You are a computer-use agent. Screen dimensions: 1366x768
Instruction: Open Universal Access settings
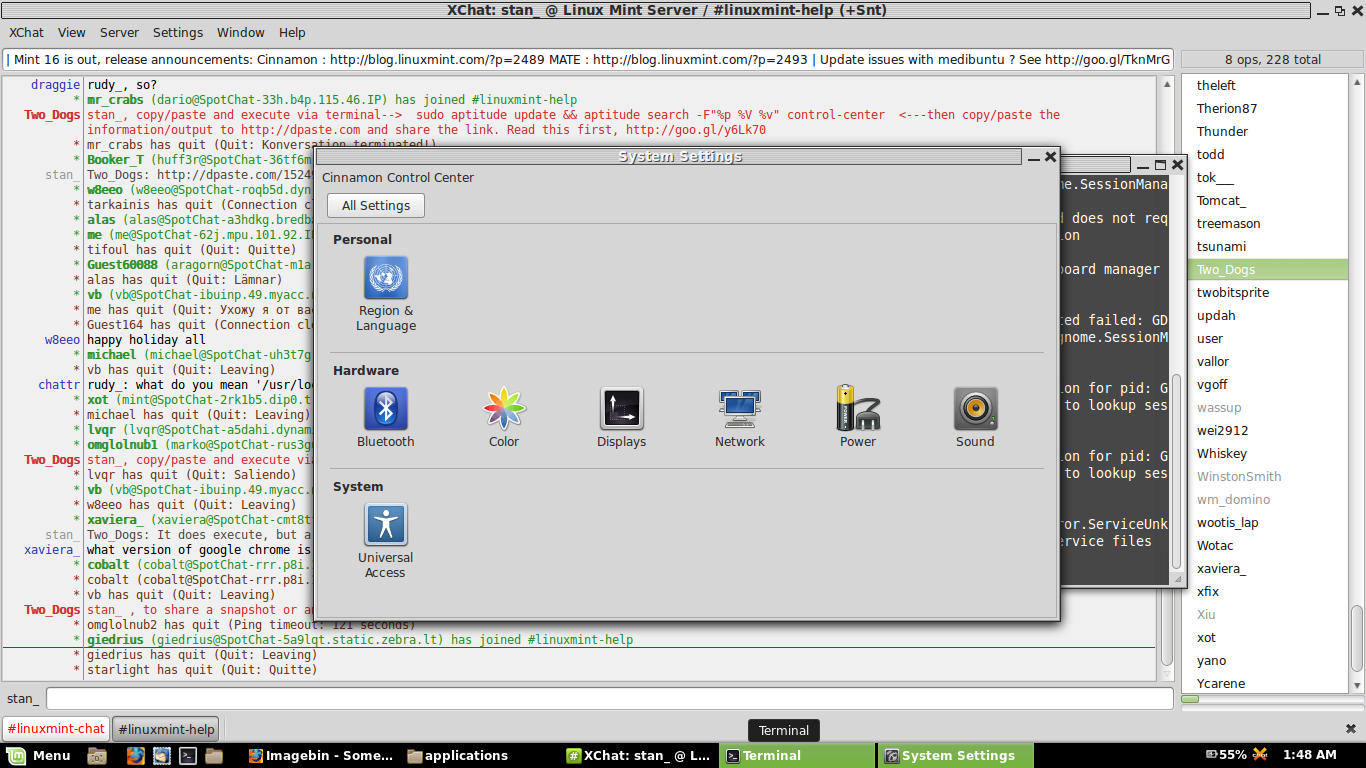pyautogui.click(x=386, y=541)
